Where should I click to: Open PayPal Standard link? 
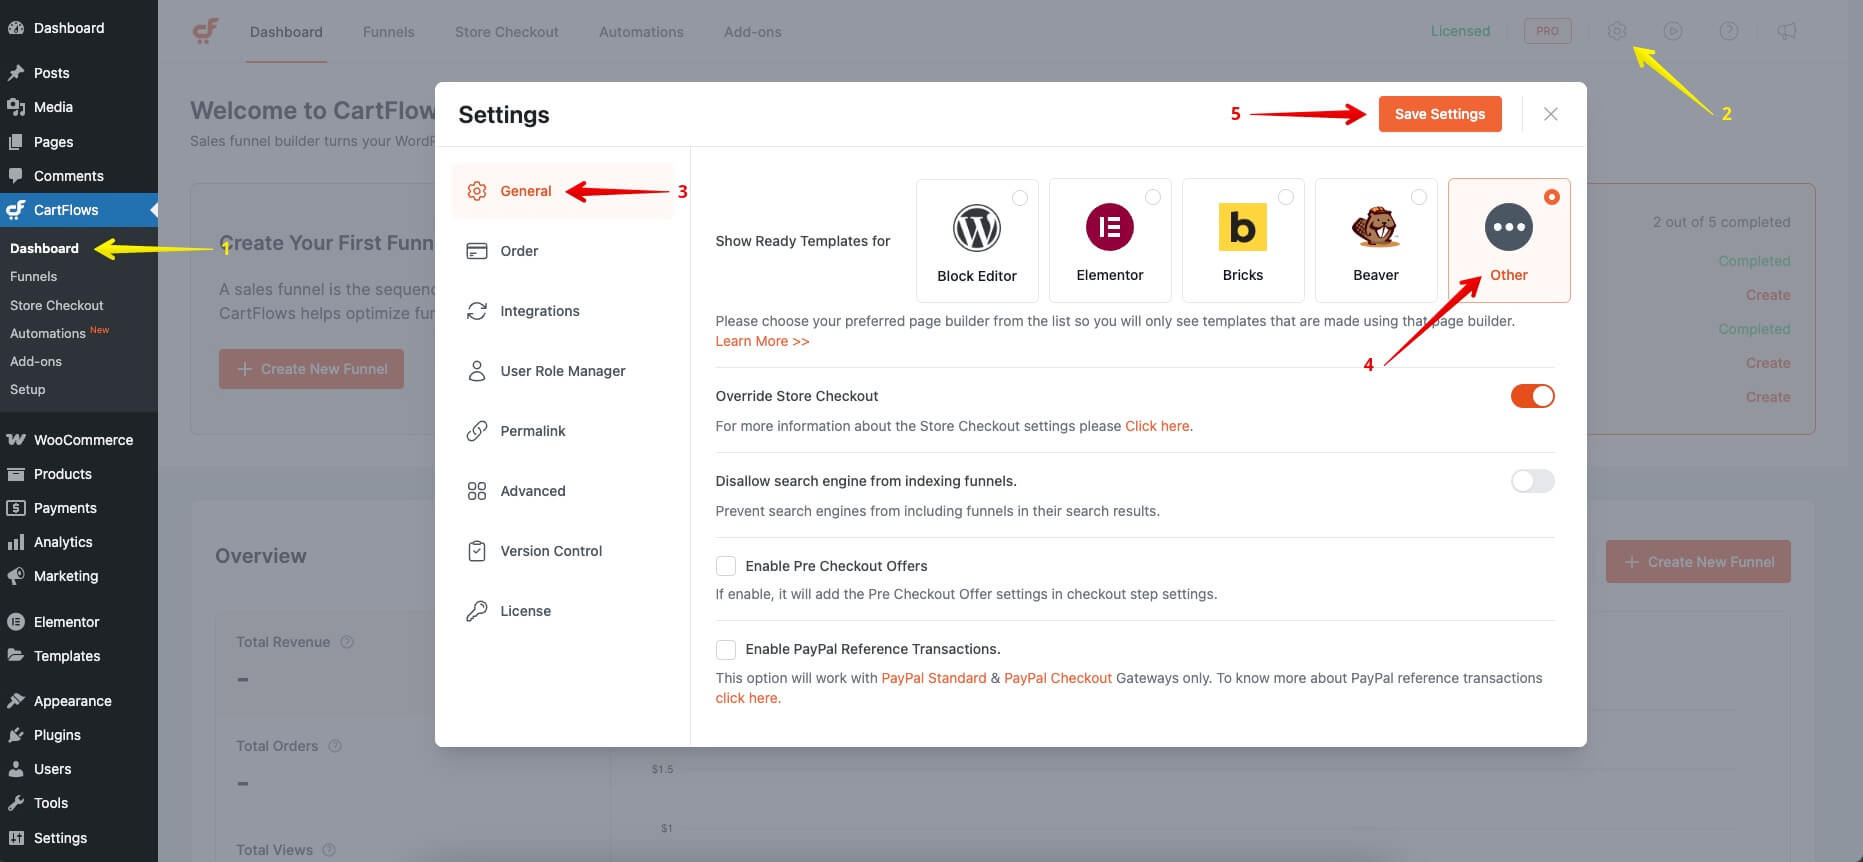[x=933, y=678]
